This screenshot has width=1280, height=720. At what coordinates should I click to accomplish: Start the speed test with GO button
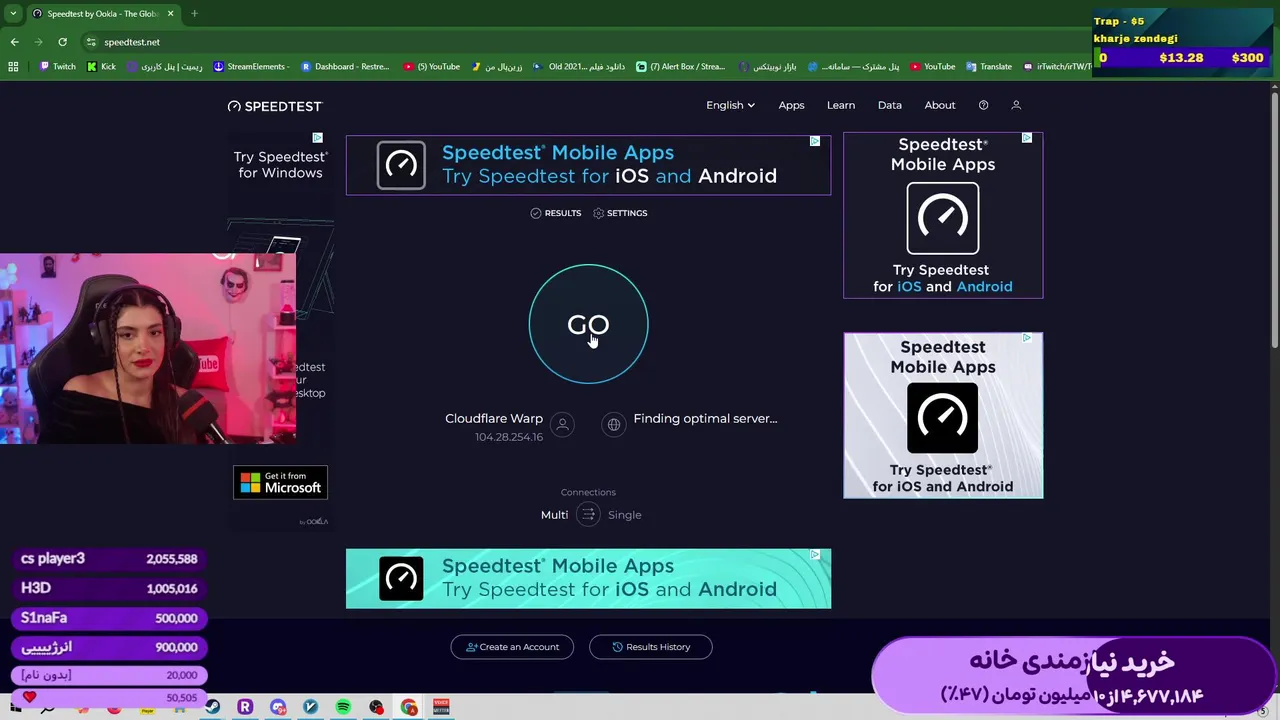[x=588, y=324]
